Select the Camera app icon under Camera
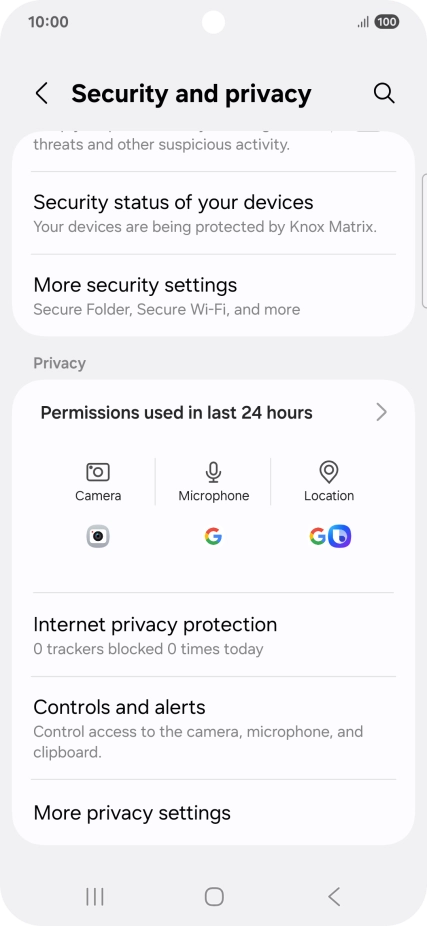The image size is (427, 926). [x=98, y=536]
